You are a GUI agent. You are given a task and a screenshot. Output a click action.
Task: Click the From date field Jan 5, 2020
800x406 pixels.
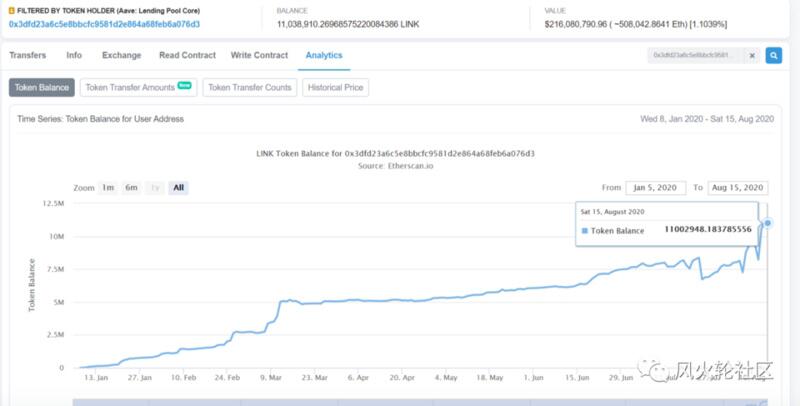click(656, 188)
